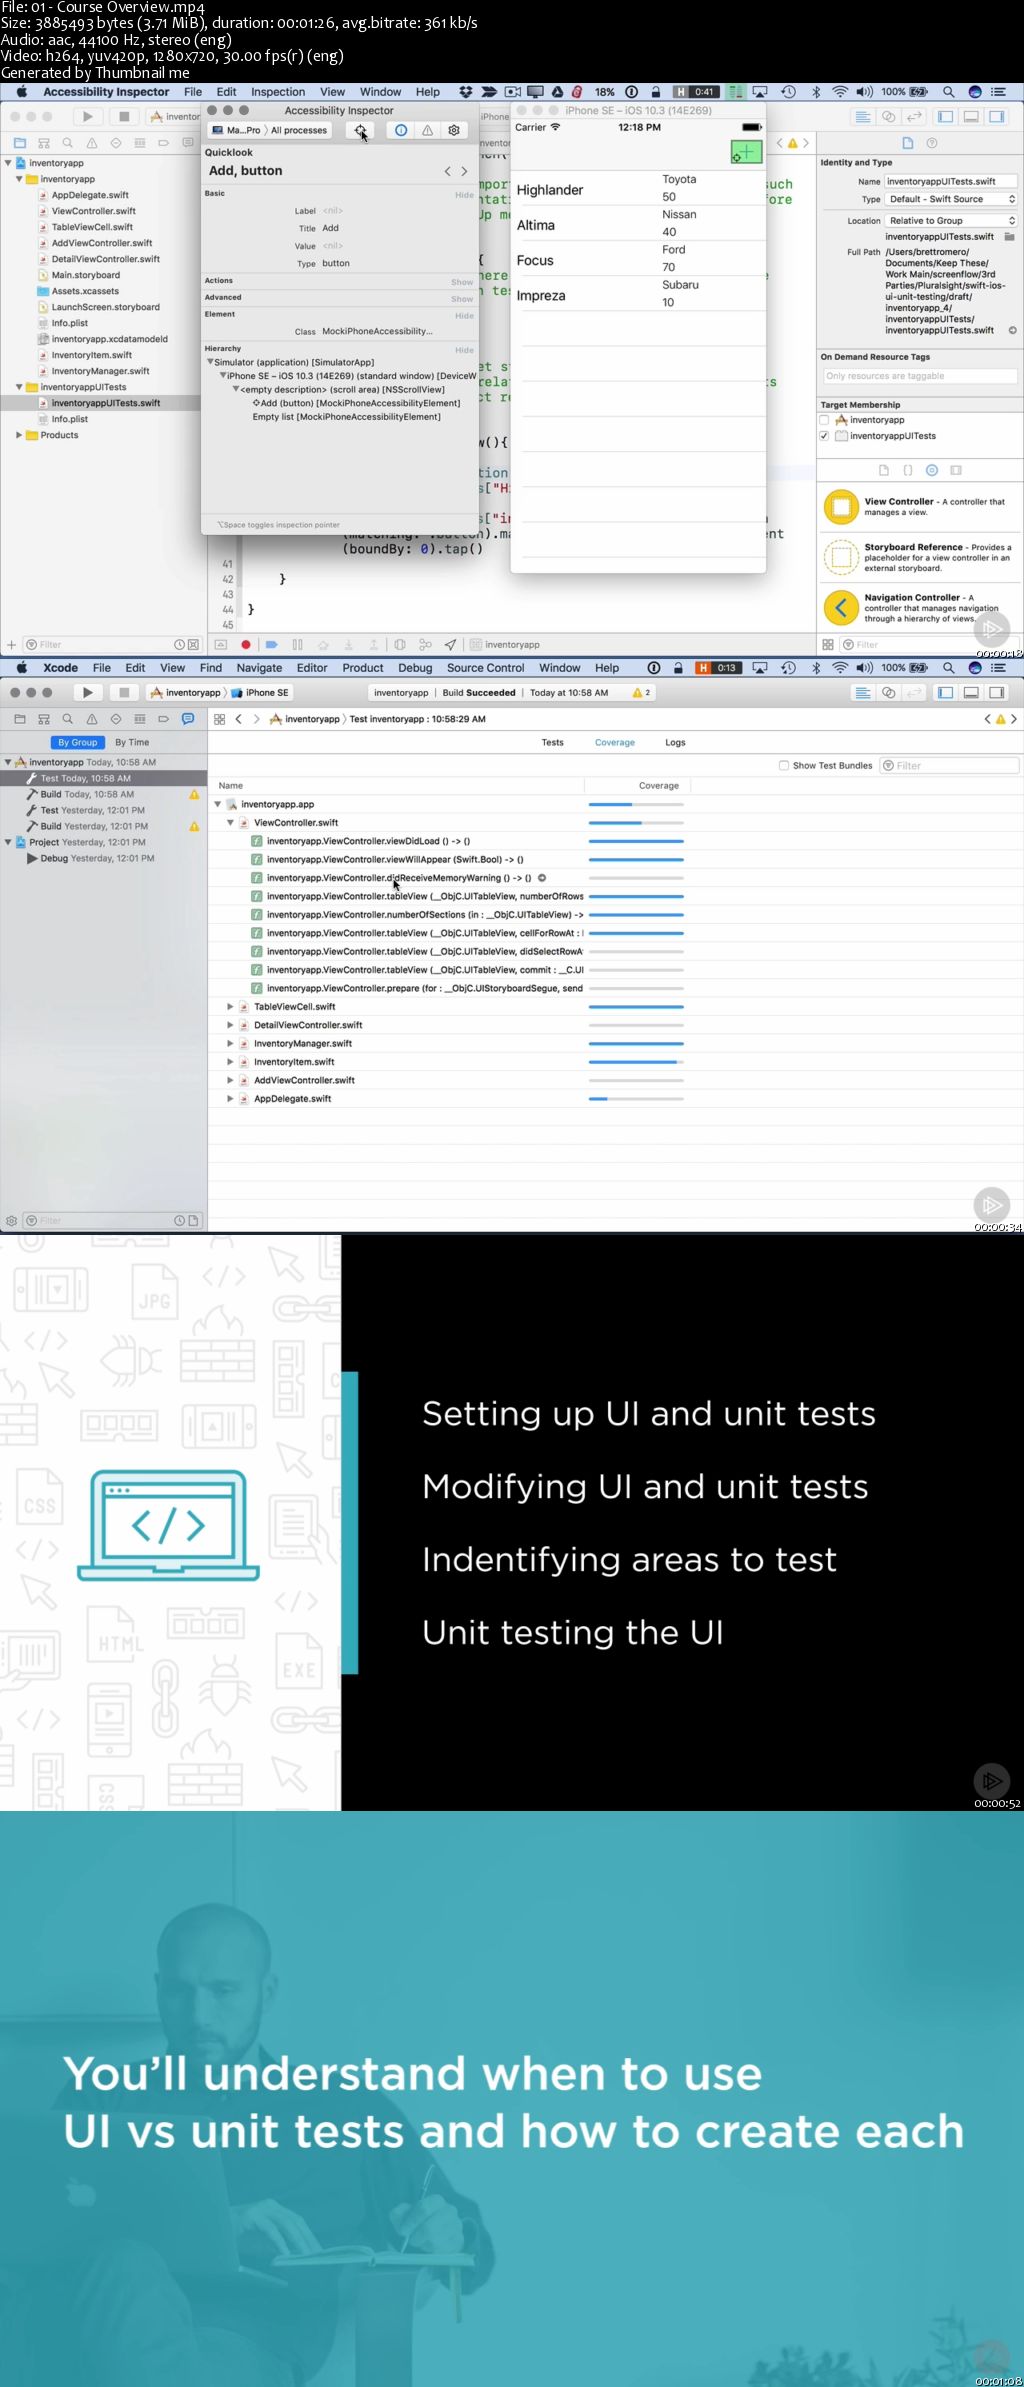
Task: Show the Actions section in inspector
Action: (462, 282)
